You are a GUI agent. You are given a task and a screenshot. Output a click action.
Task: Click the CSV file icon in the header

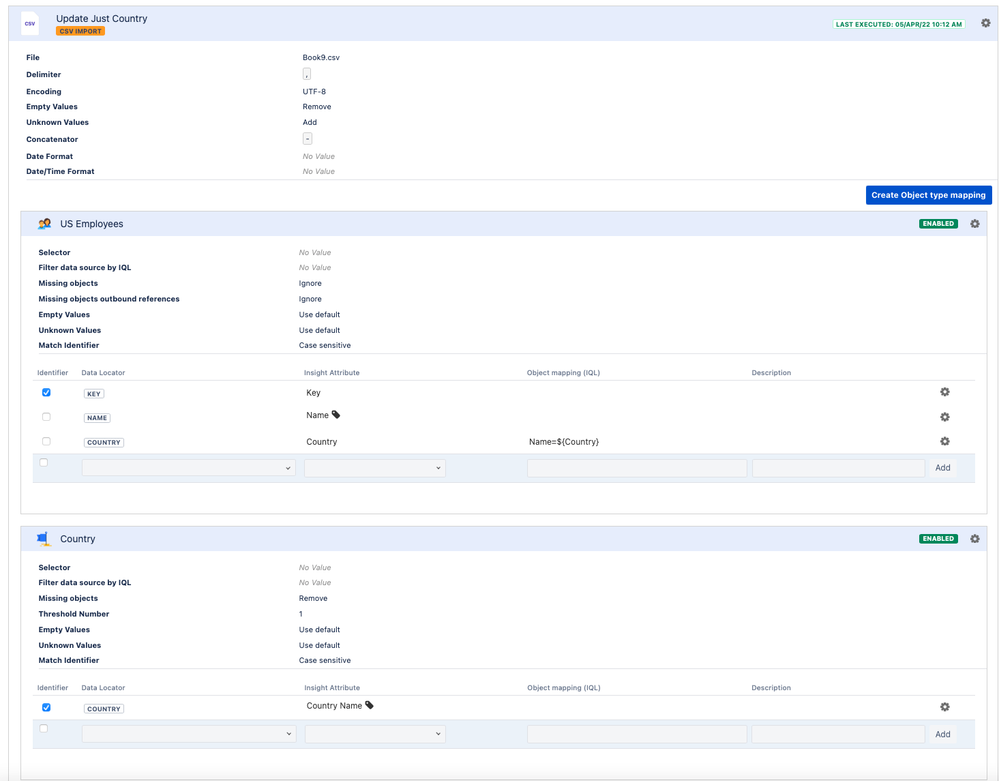30,24
